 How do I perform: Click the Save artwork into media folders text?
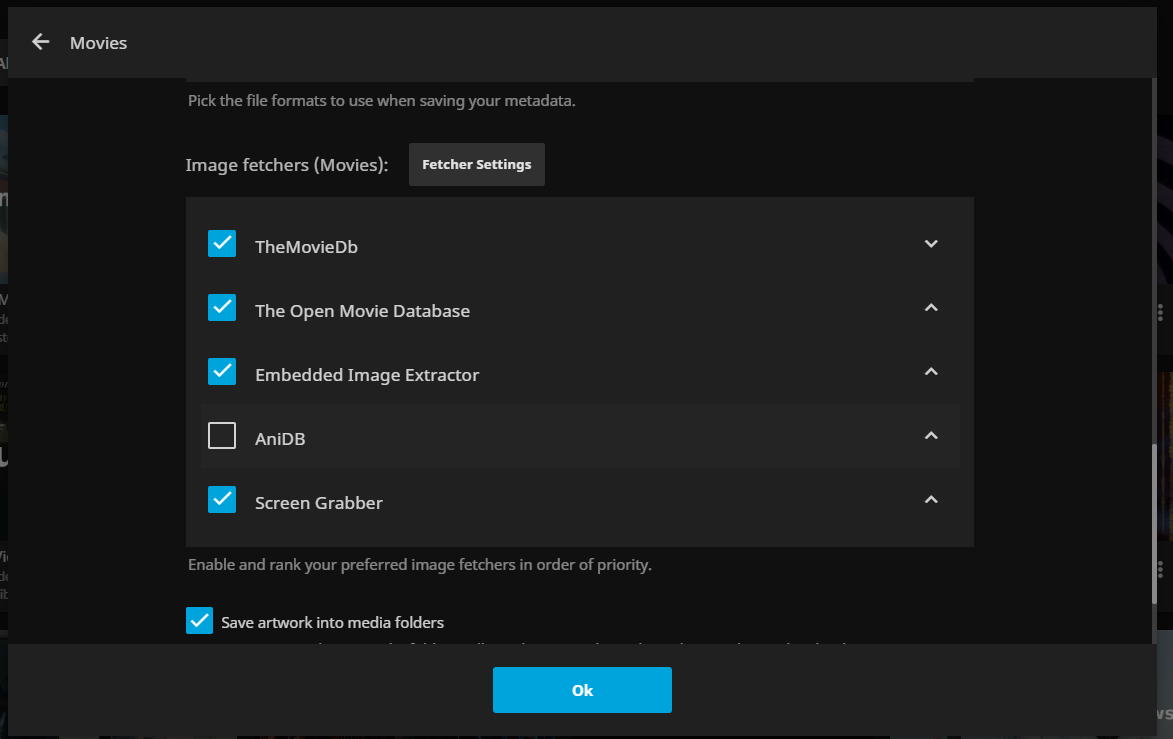click(332, 622)
